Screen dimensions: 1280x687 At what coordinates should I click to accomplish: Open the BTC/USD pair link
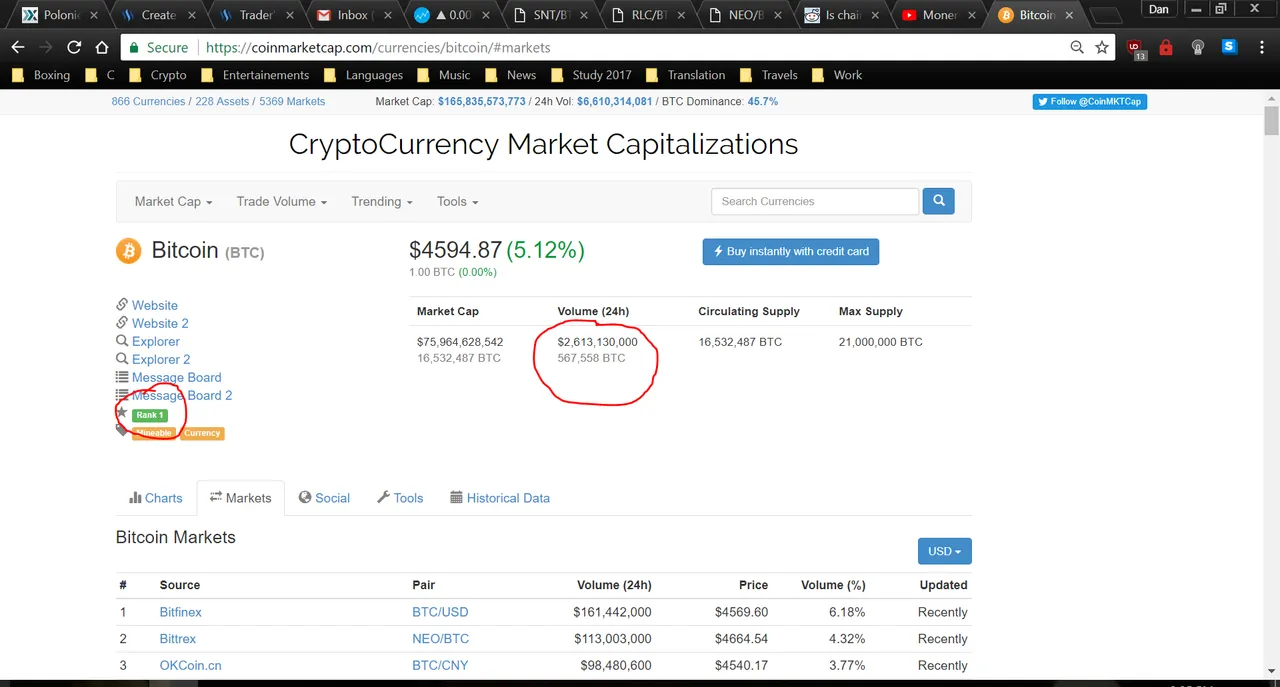(x=440, y=612)
